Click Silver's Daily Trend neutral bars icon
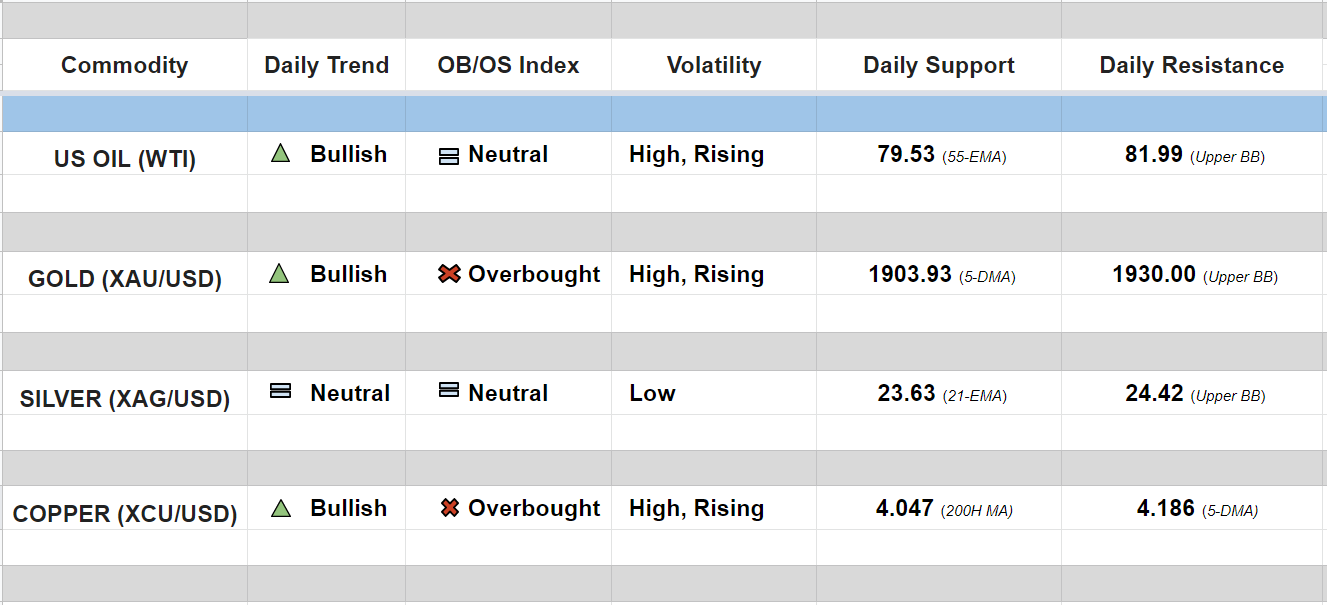The image size is (1327, 605). click(x=281, y=392)
